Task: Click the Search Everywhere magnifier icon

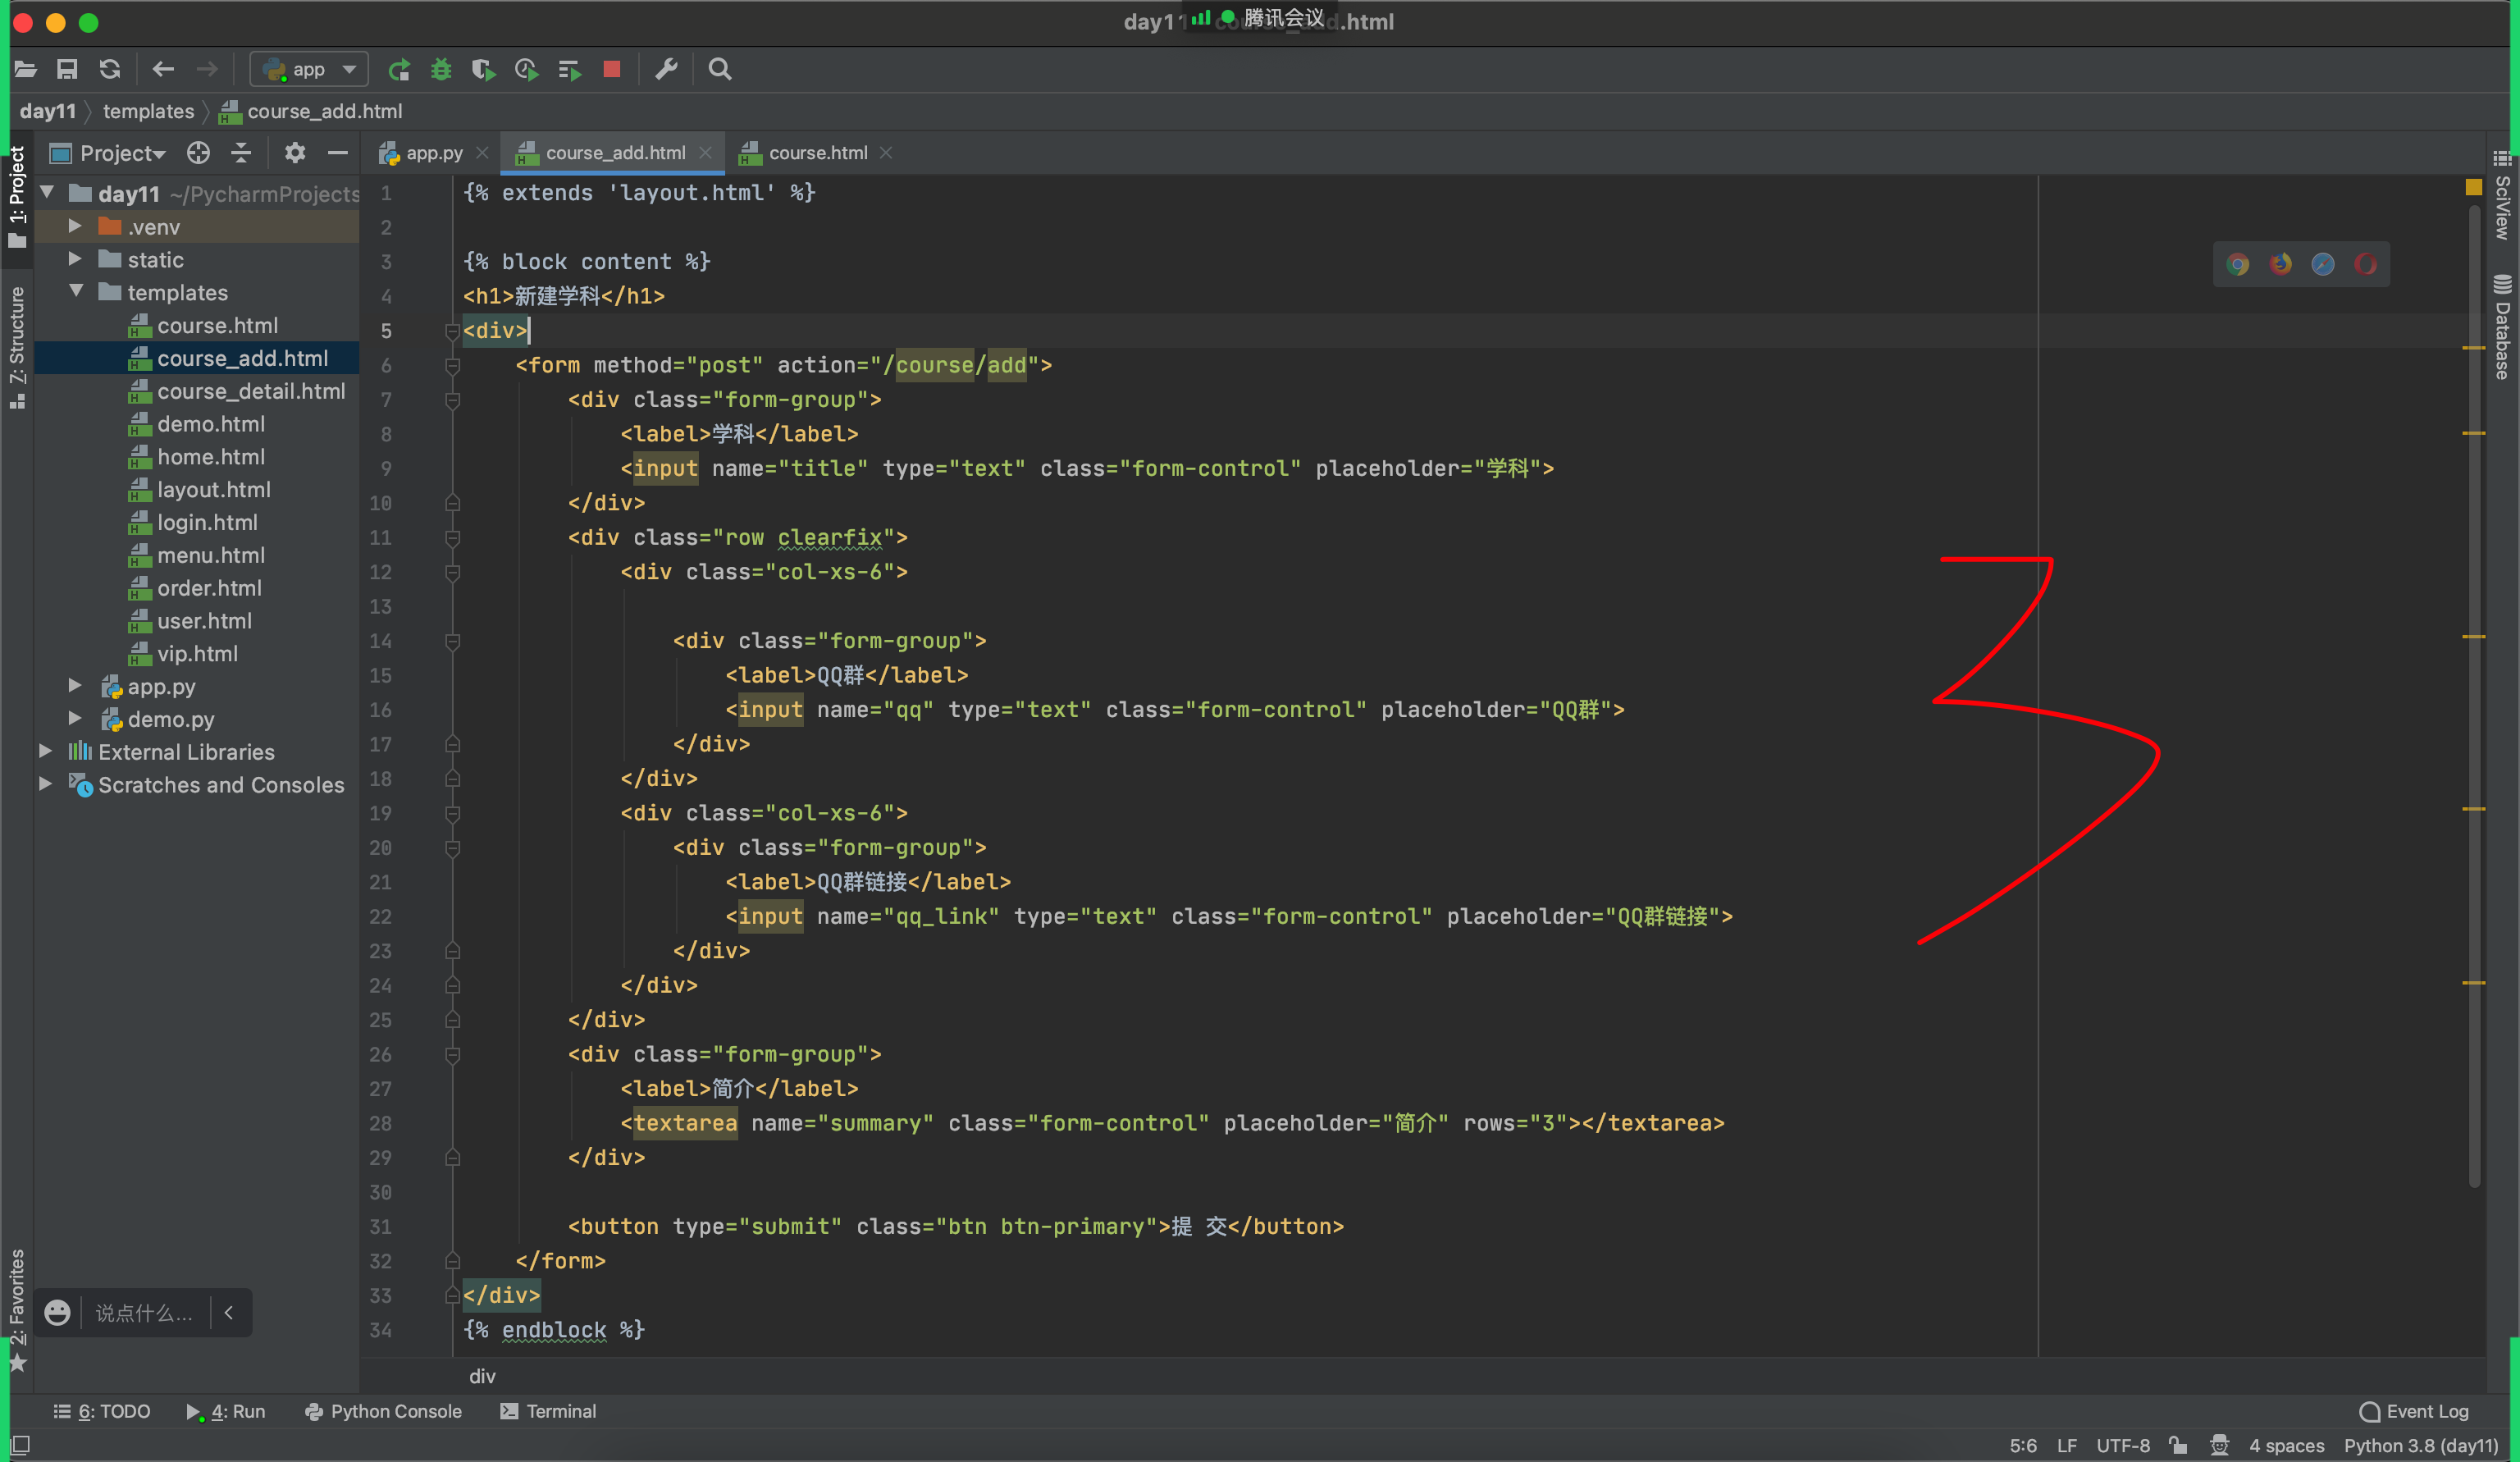Action: 720,69
